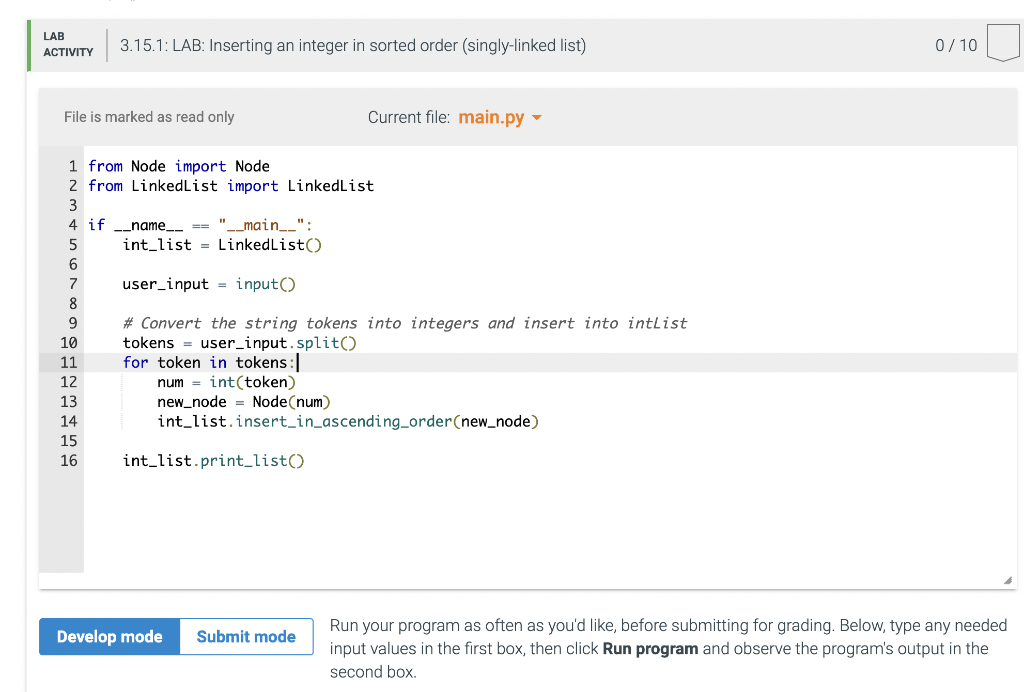
Task: Click the orange dropdown caret next to main.py
Action: [536, 117]
